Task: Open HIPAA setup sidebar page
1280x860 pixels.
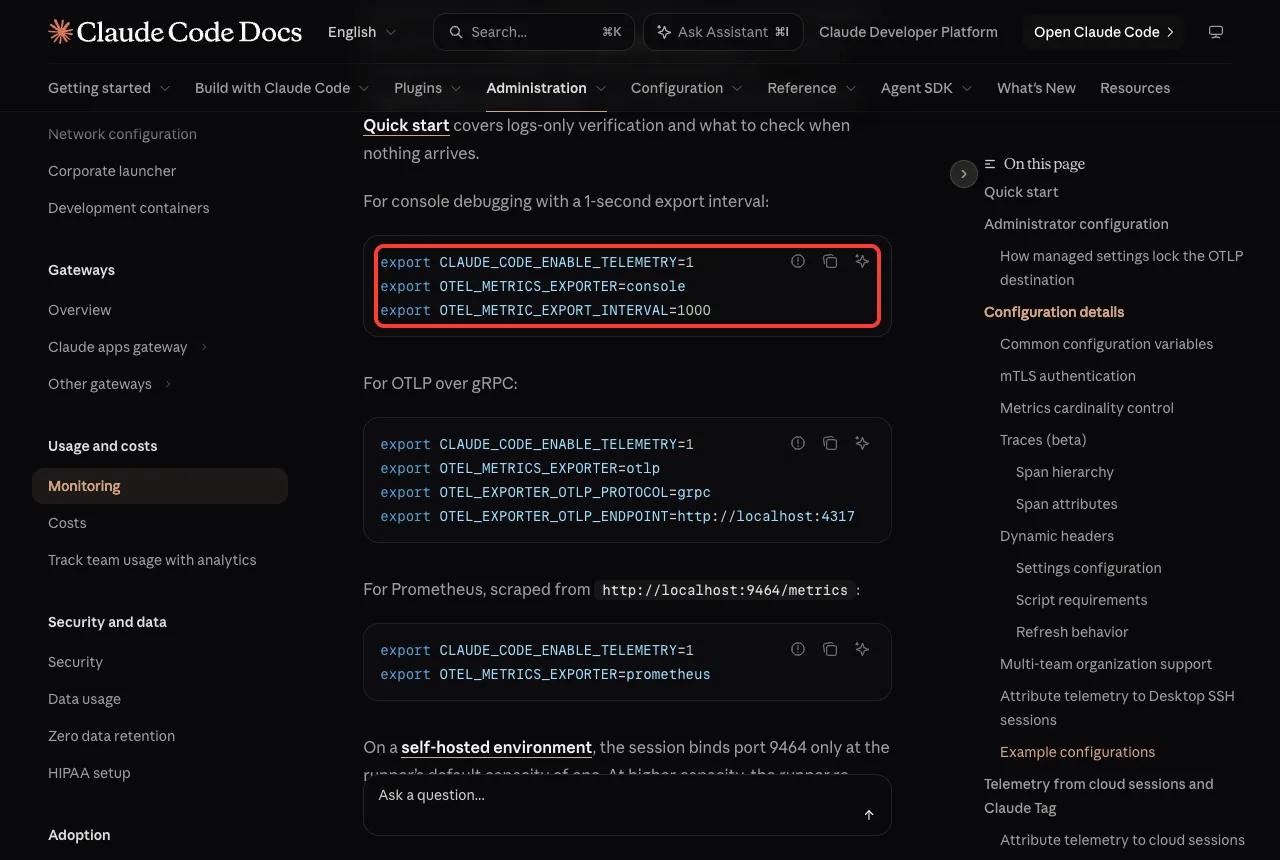Action: (89, 773)
